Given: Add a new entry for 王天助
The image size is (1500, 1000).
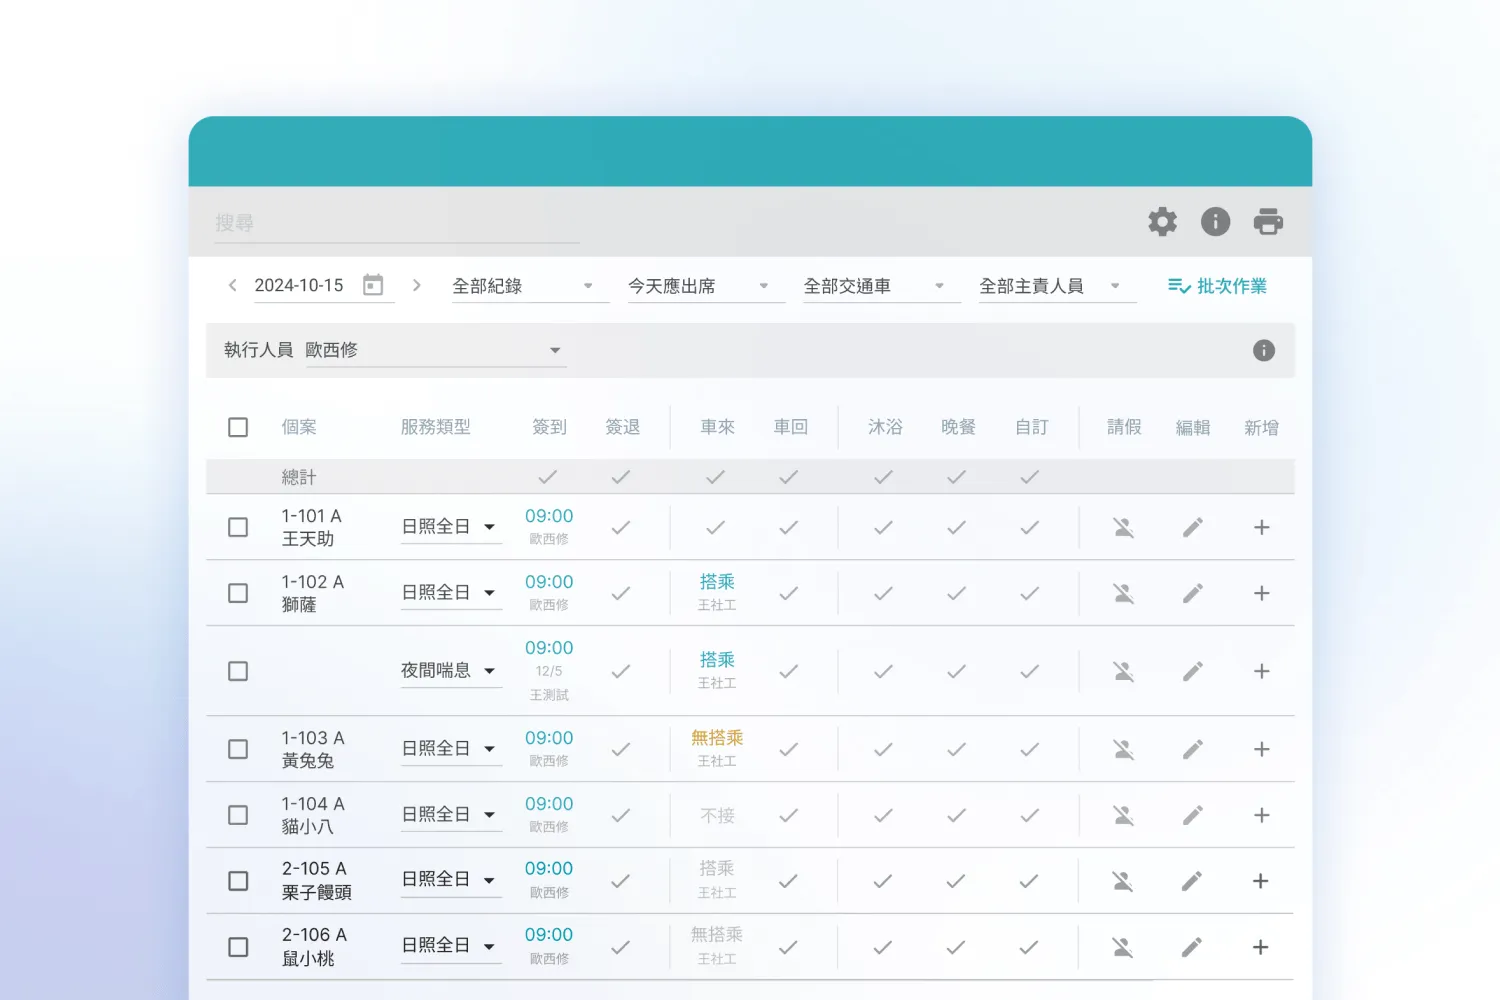Looking at the screenshot, I should [1262, 527].
